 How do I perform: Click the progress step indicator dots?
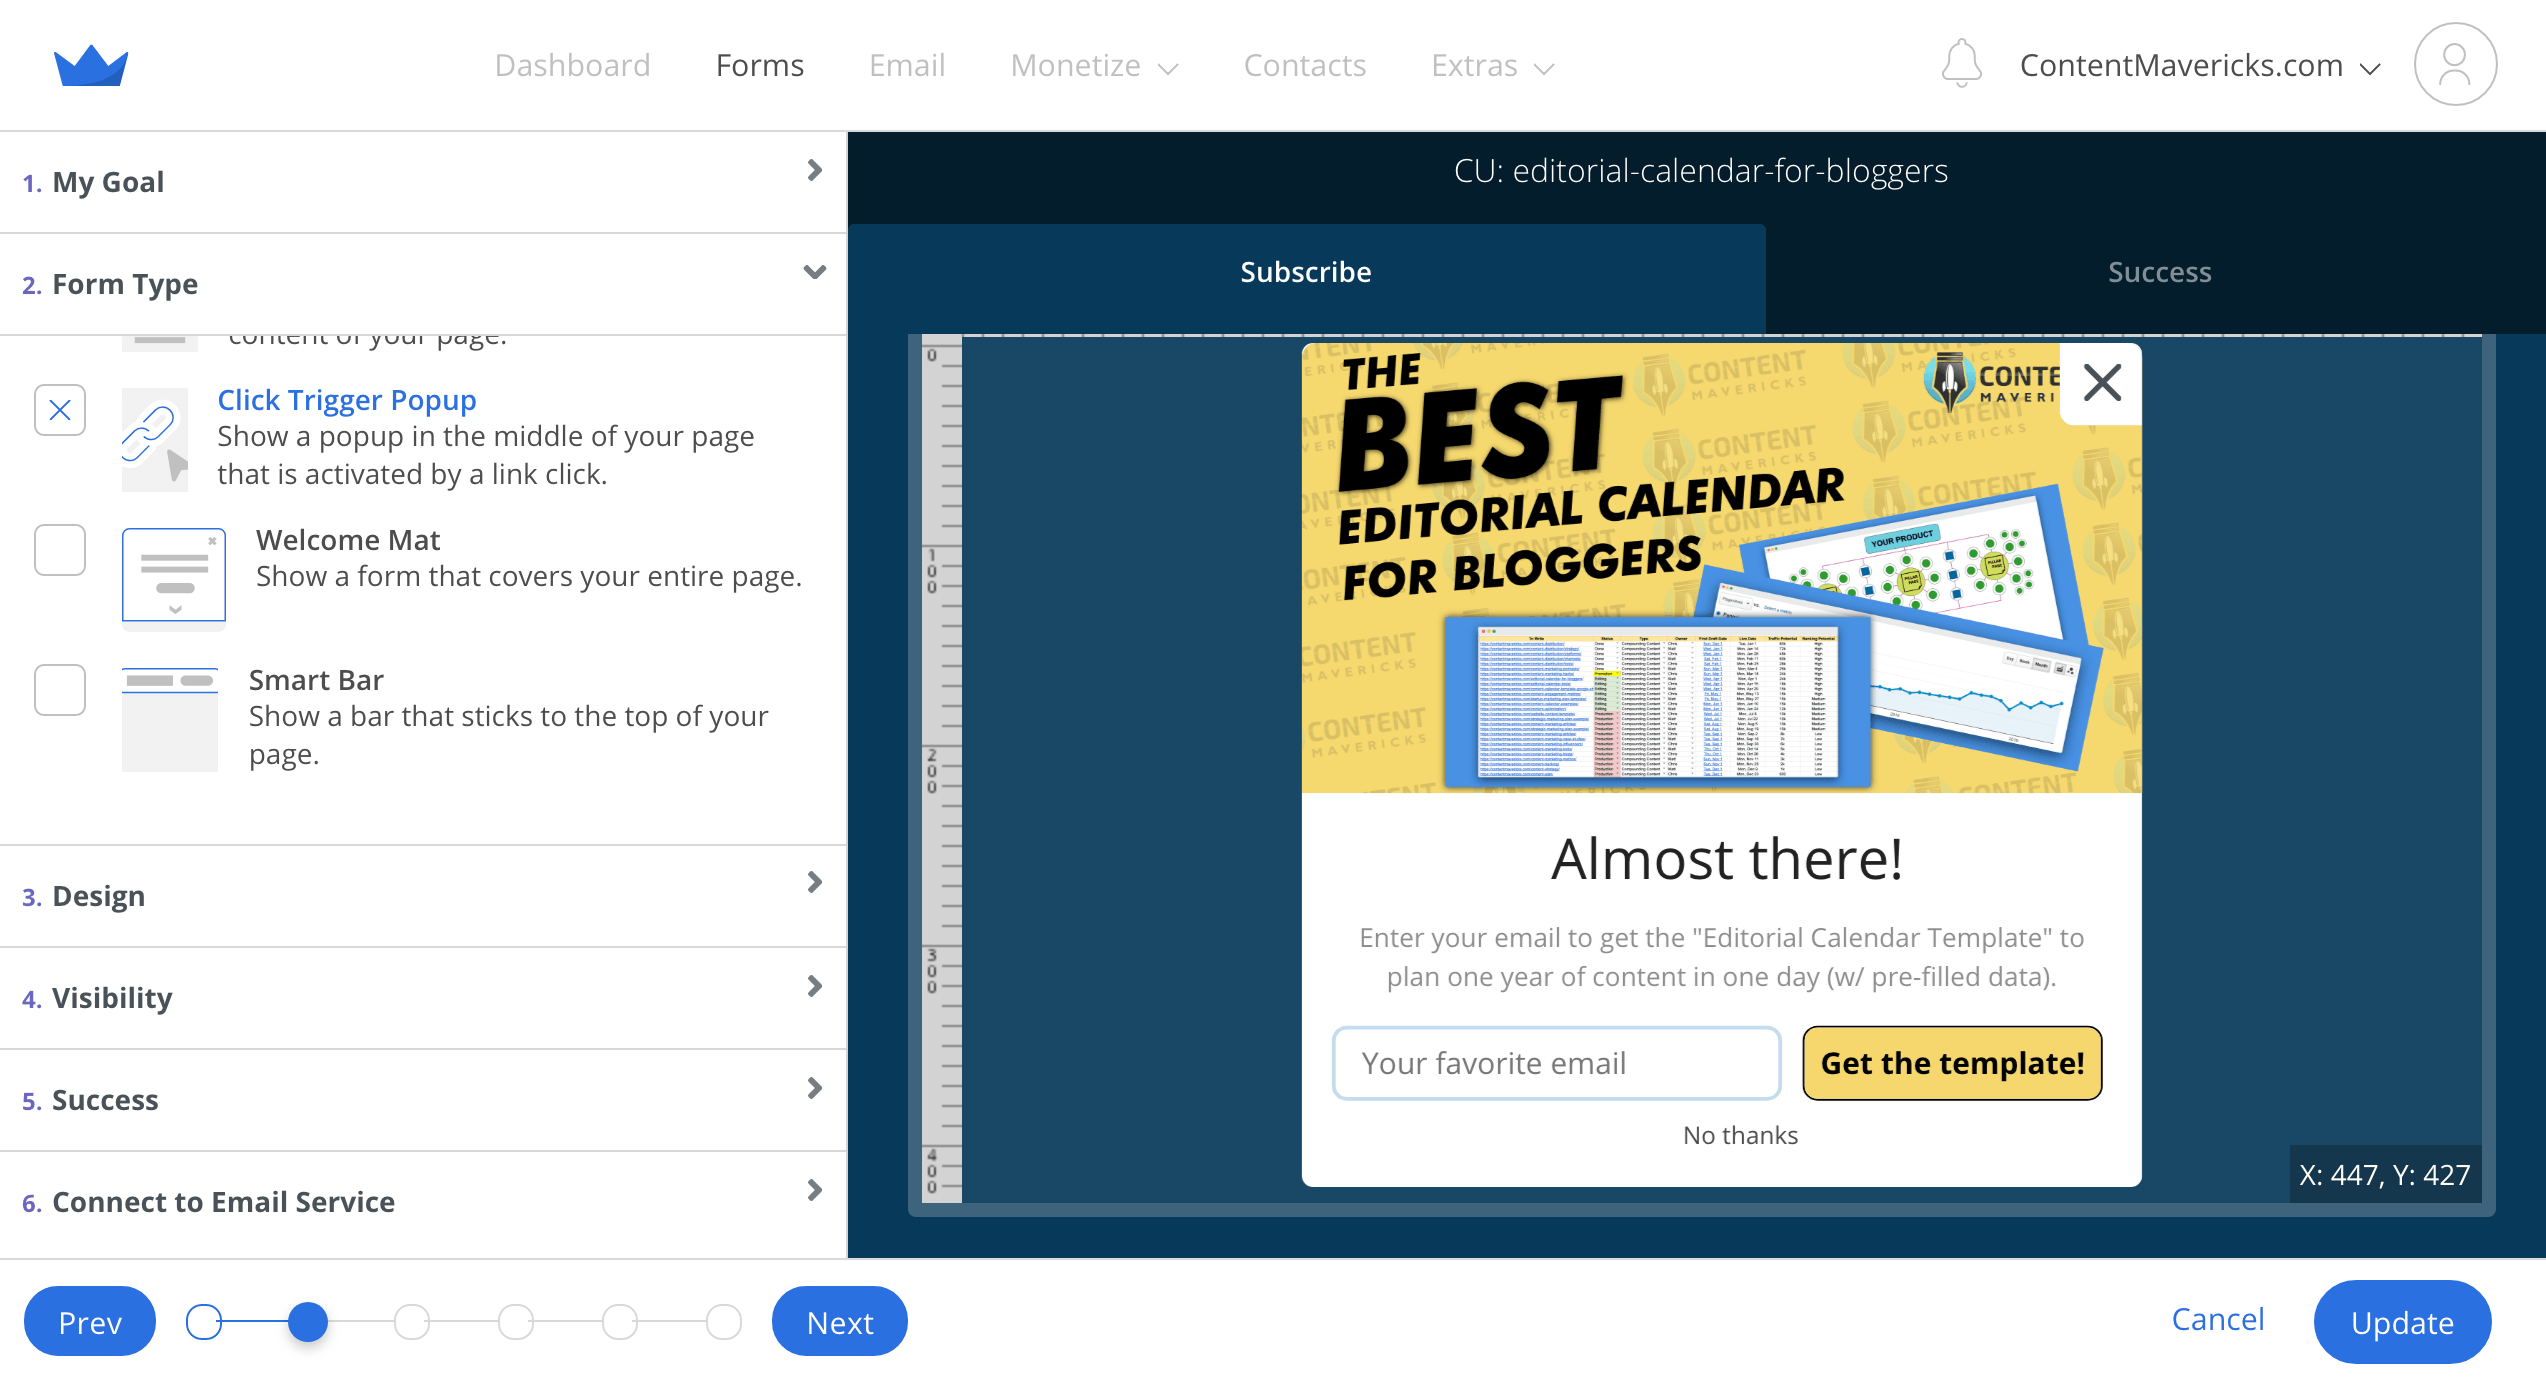tap(460, 1322)
